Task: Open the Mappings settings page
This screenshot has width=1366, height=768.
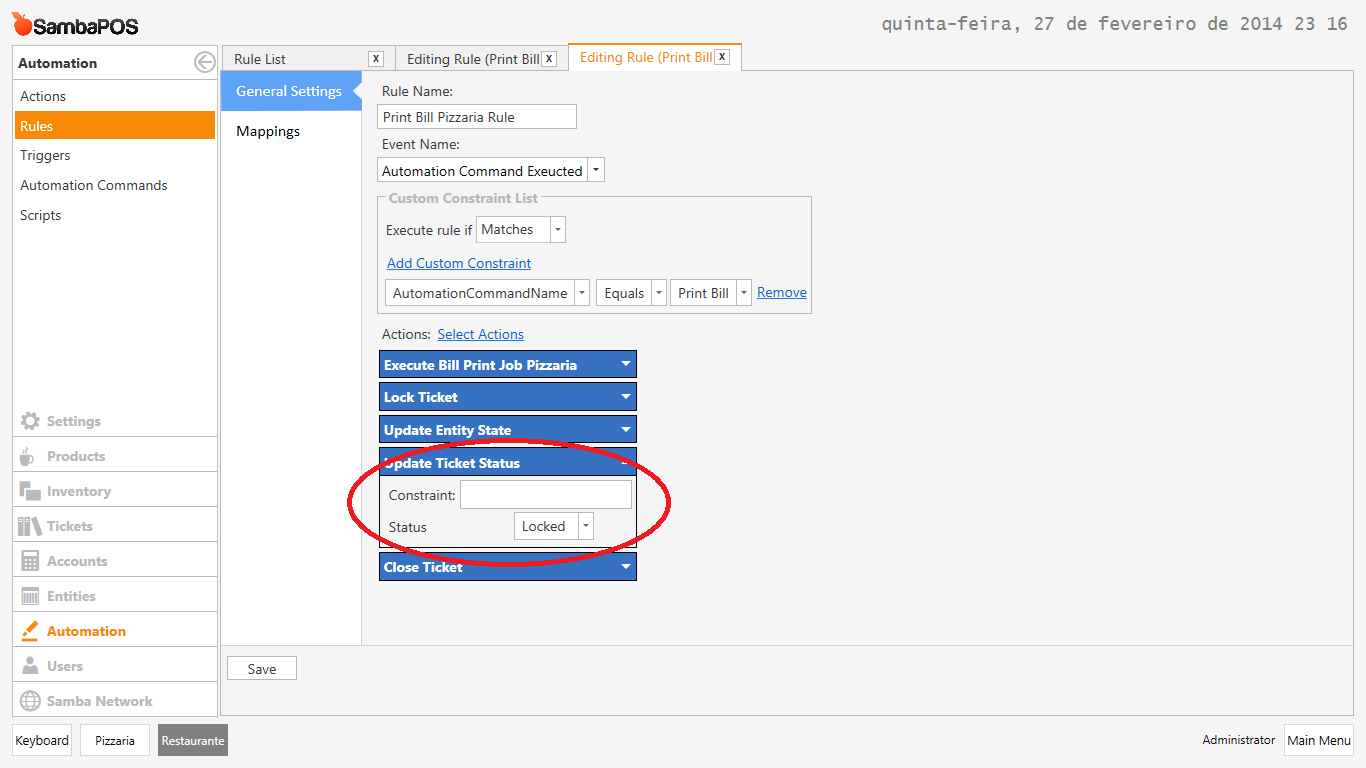Action: pos(267,130)
